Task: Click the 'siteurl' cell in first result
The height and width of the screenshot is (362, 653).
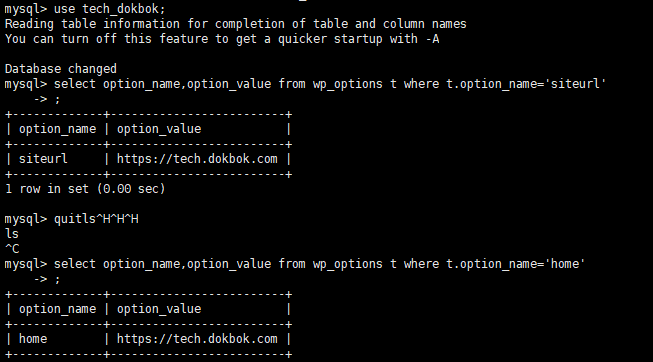Action: point(43,159)
